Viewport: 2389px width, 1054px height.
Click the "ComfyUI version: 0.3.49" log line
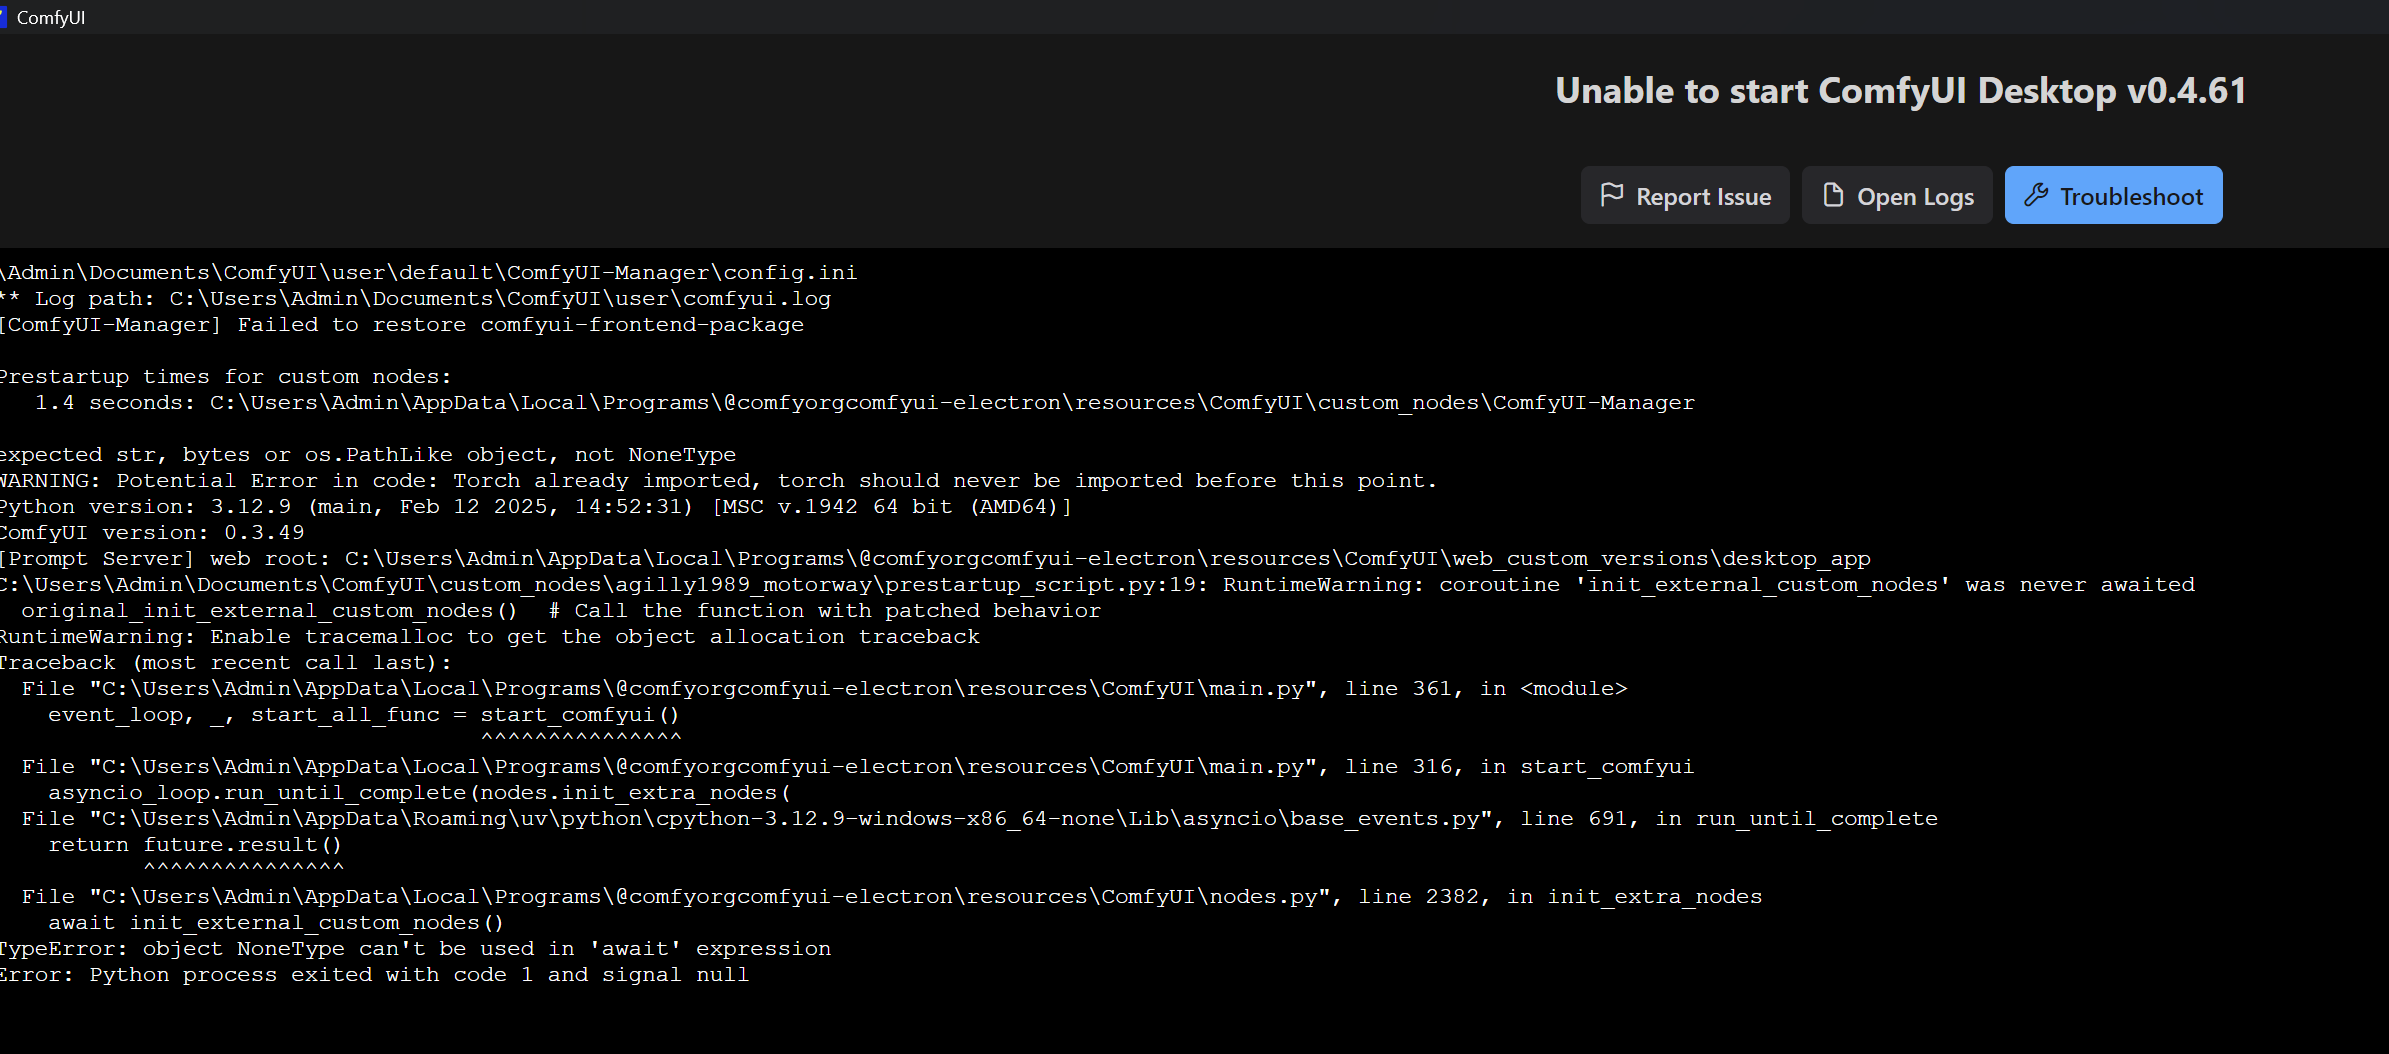(152, 533)
